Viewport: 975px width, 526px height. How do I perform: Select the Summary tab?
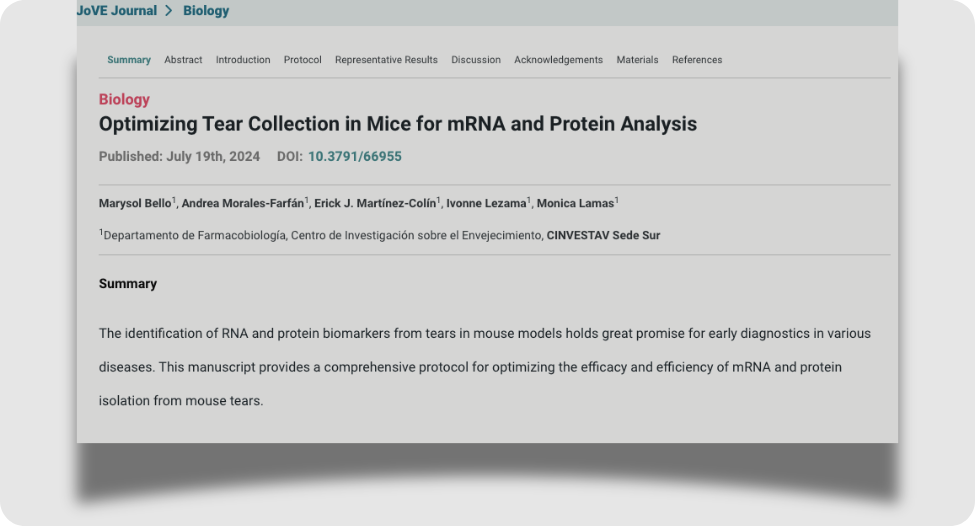click(x=129, y=60)
